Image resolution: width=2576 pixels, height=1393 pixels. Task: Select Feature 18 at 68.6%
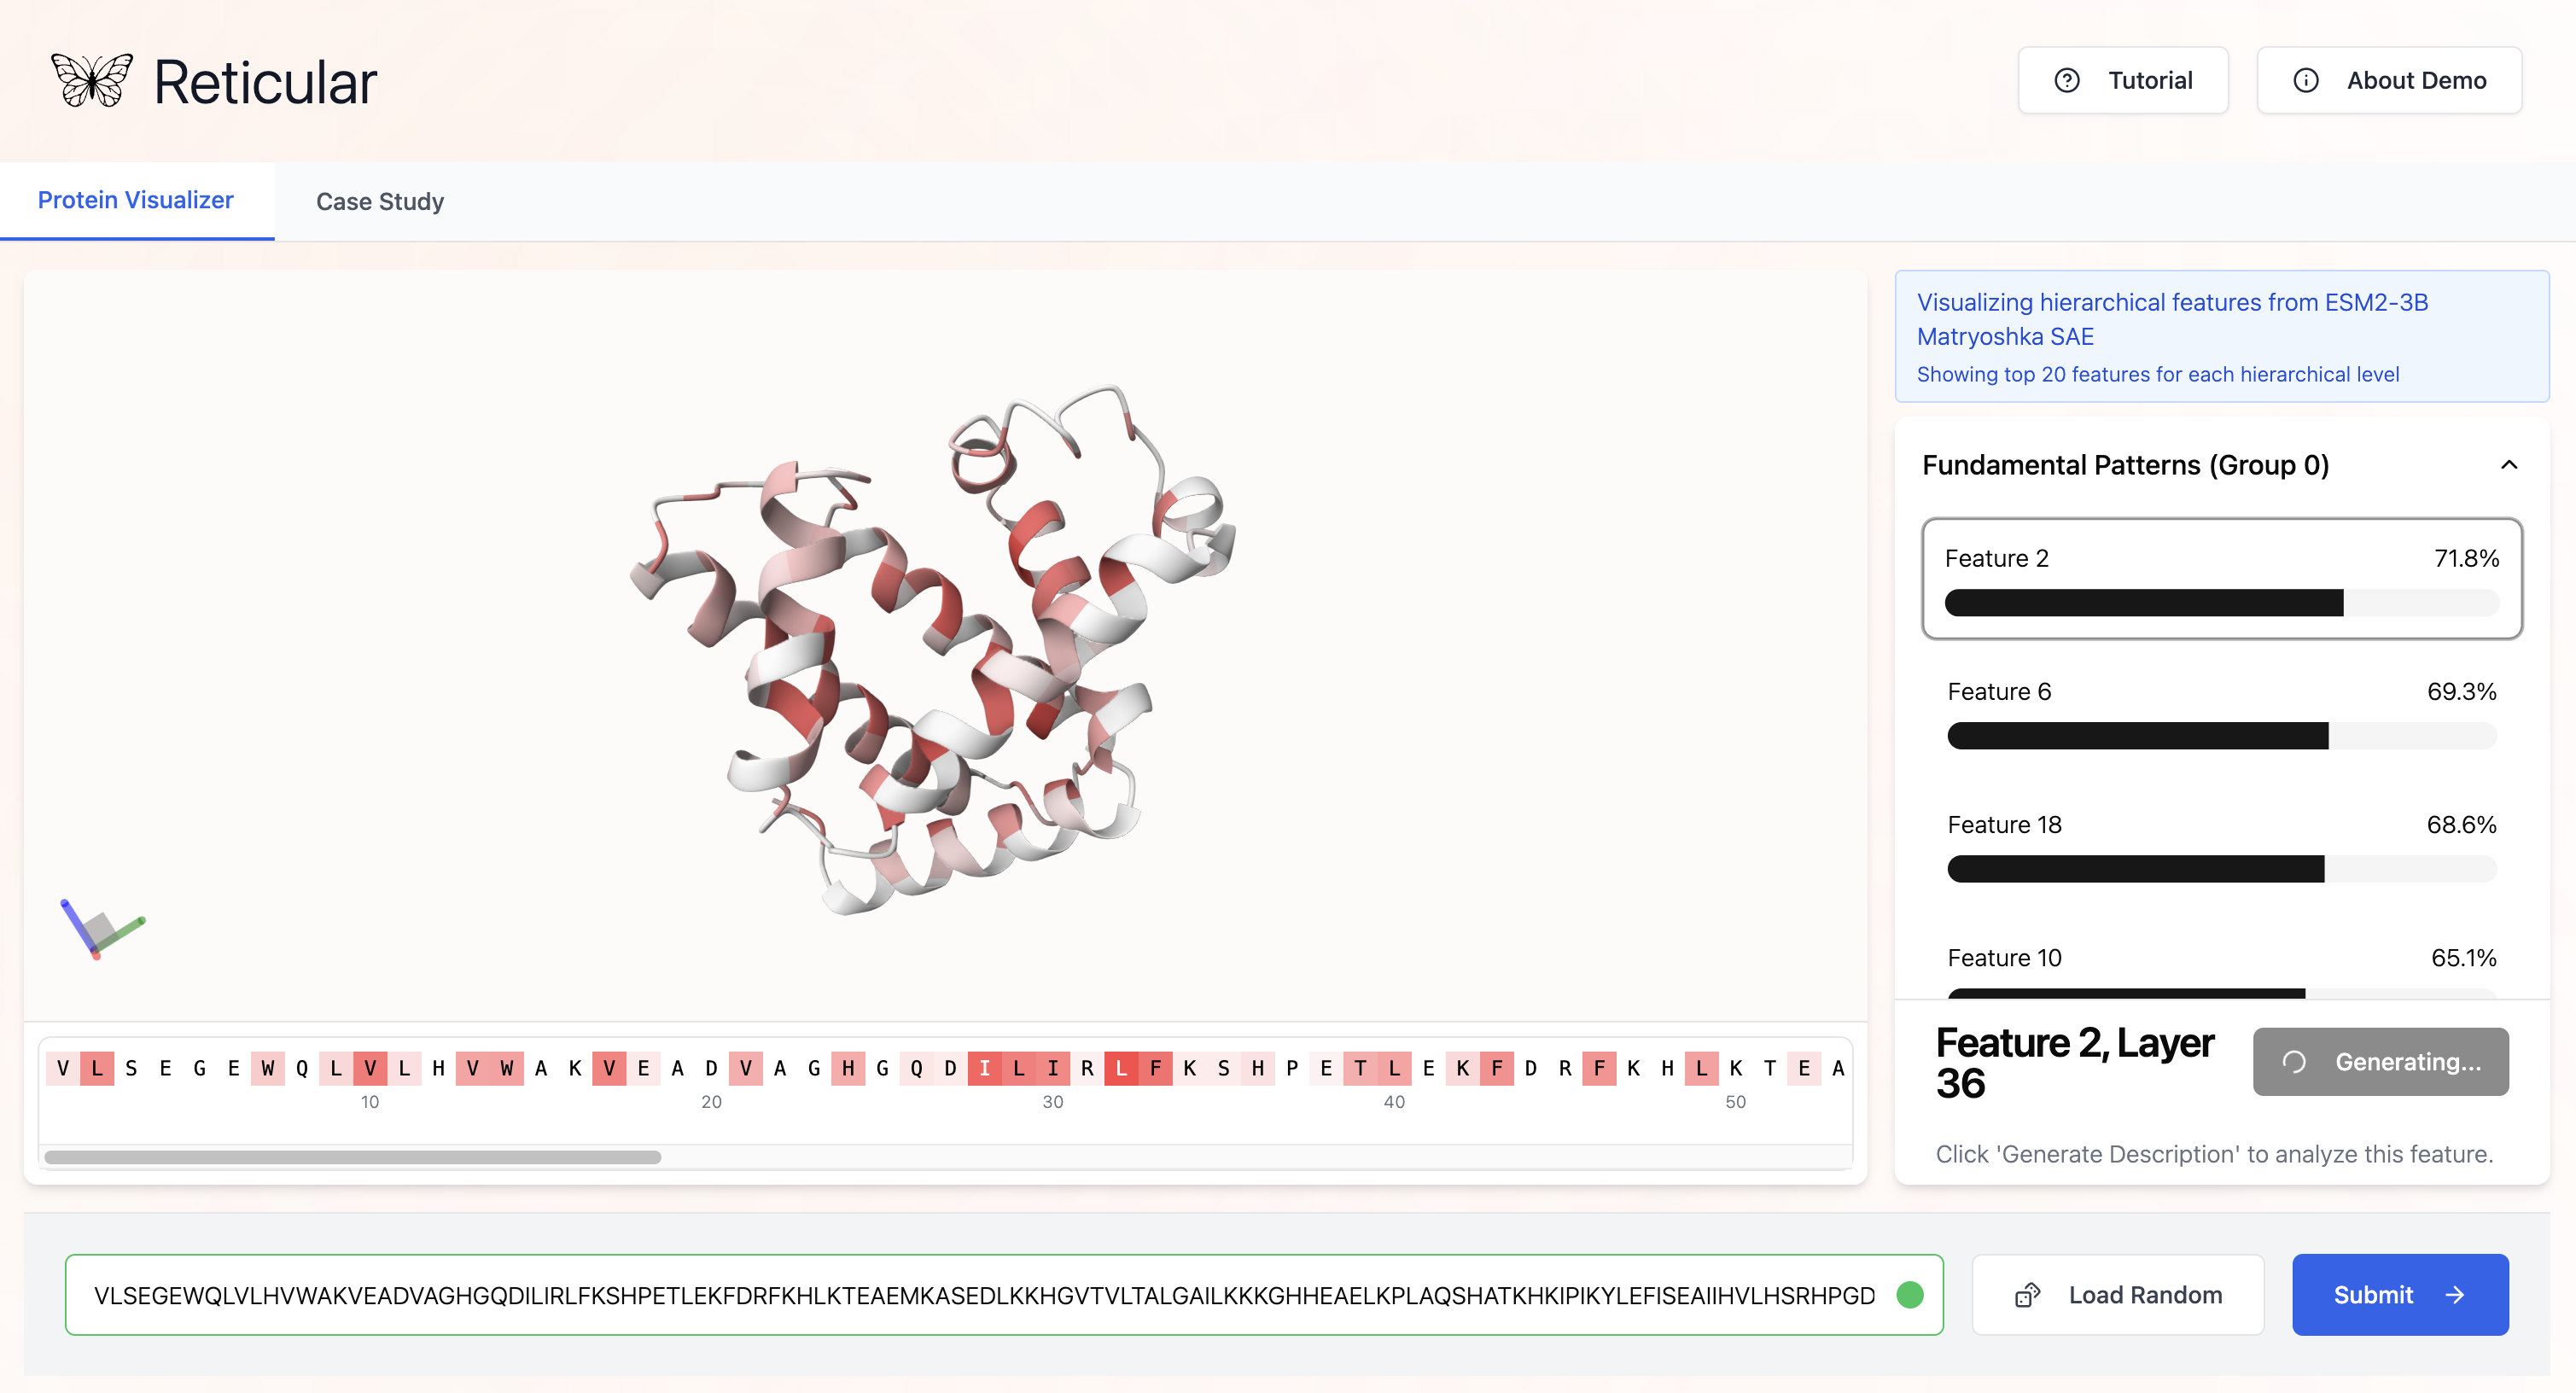[x=2222, y=846]
